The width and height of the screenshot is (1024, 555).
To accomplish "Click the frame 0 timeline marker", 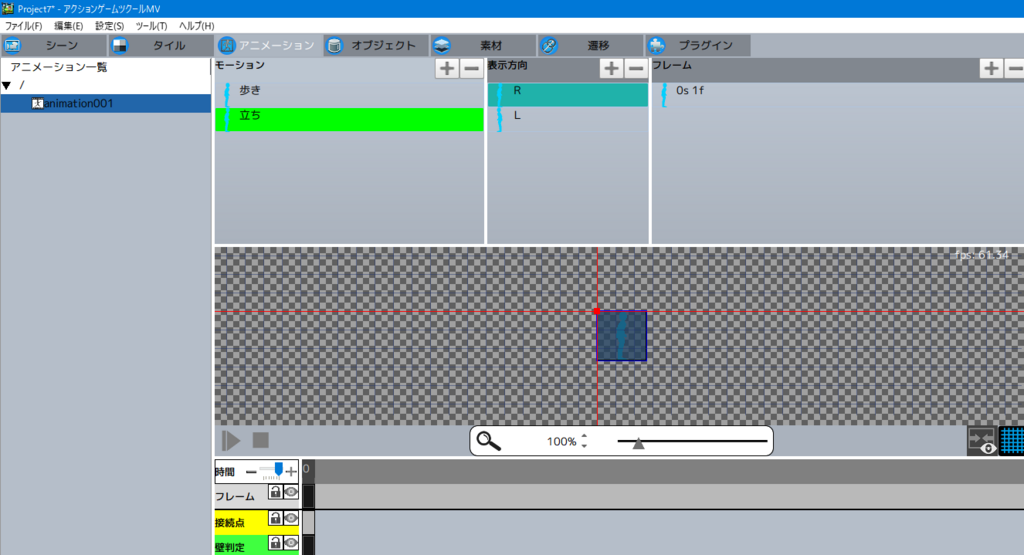I will pyautogui.click(x=308, y=471).
